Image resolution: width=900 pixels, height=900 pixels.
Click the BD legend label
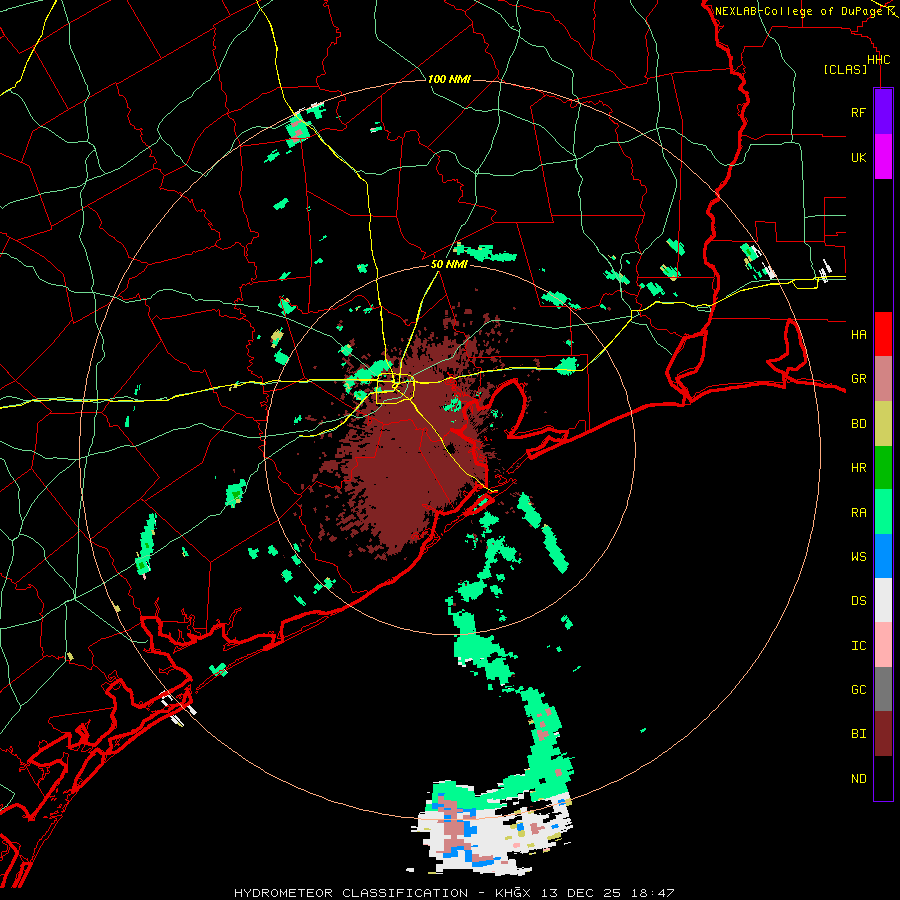(858, 424)
